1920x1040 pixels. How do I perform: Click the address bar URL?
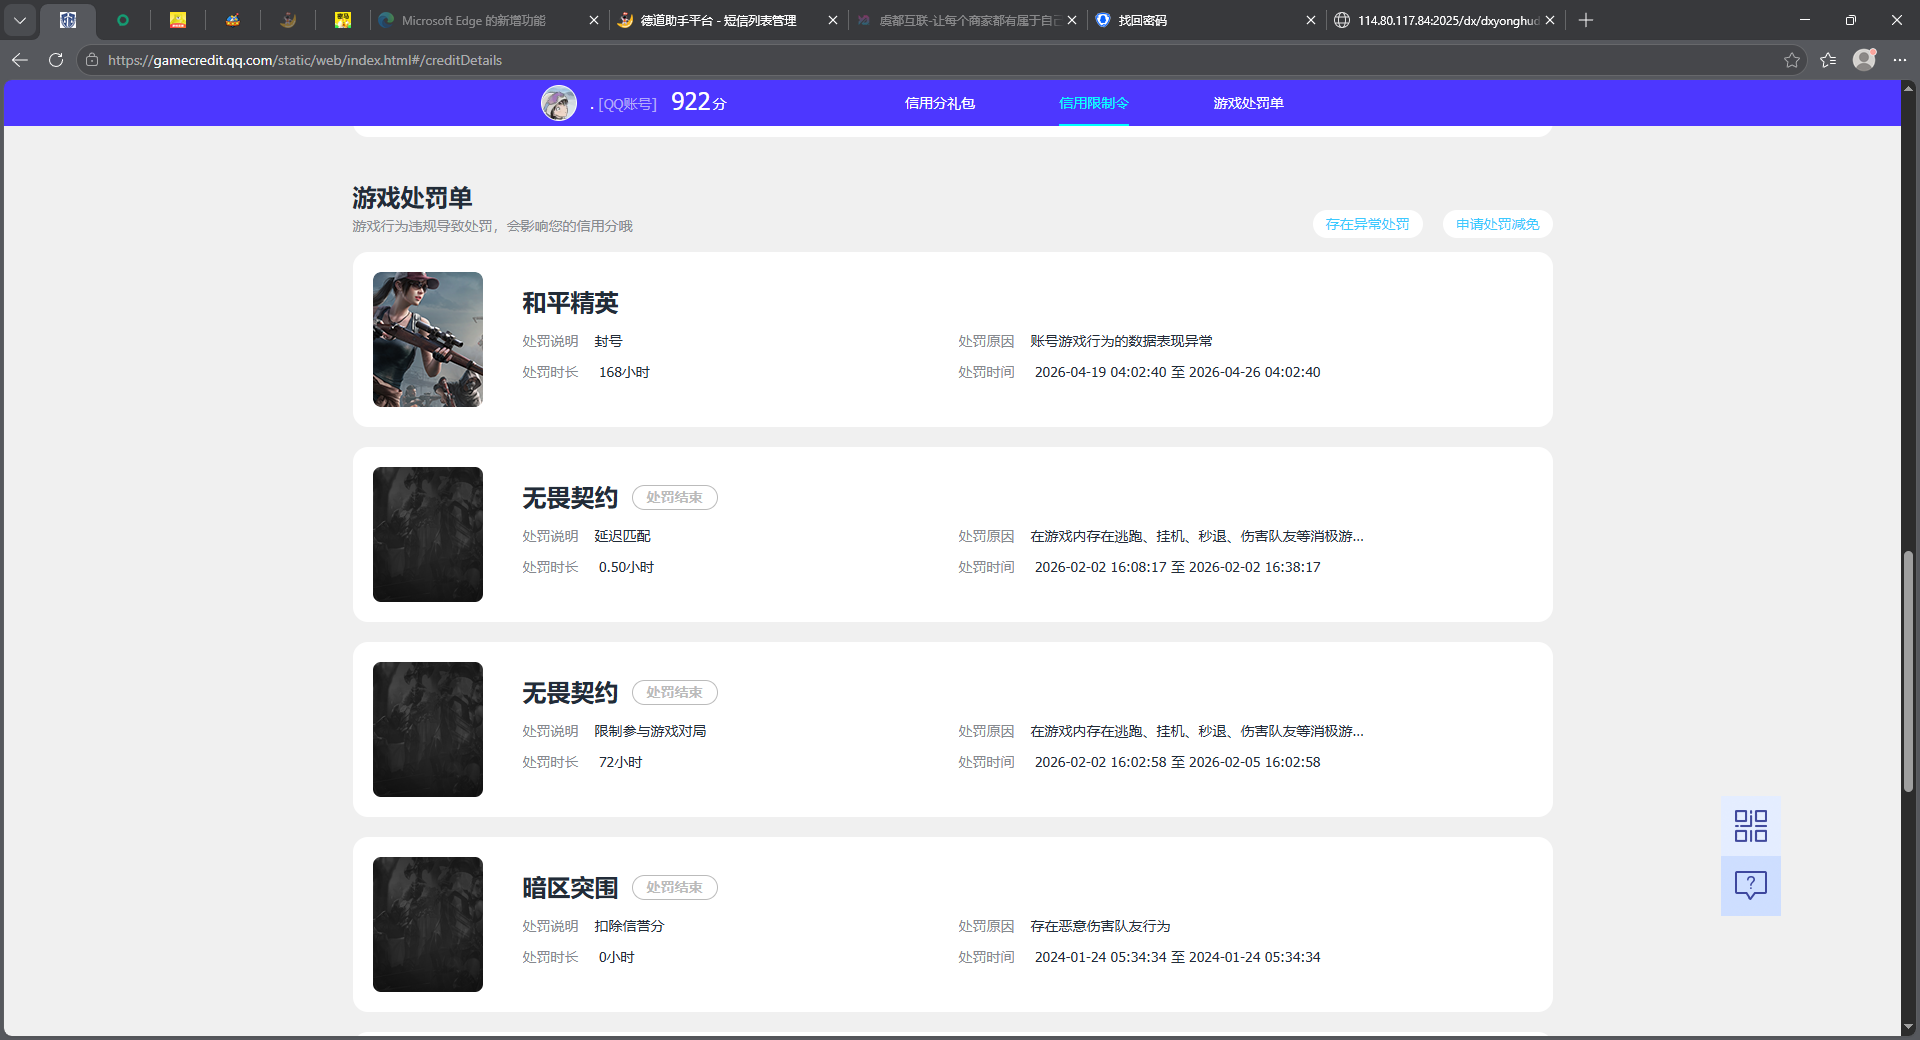click(x=305, y=60)
